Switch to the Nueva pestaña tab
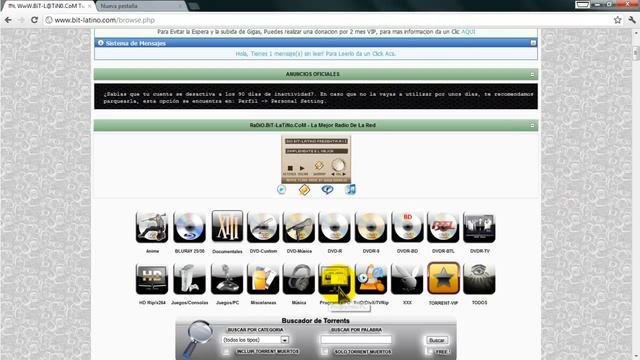The image size is (640, 360). 141,6
